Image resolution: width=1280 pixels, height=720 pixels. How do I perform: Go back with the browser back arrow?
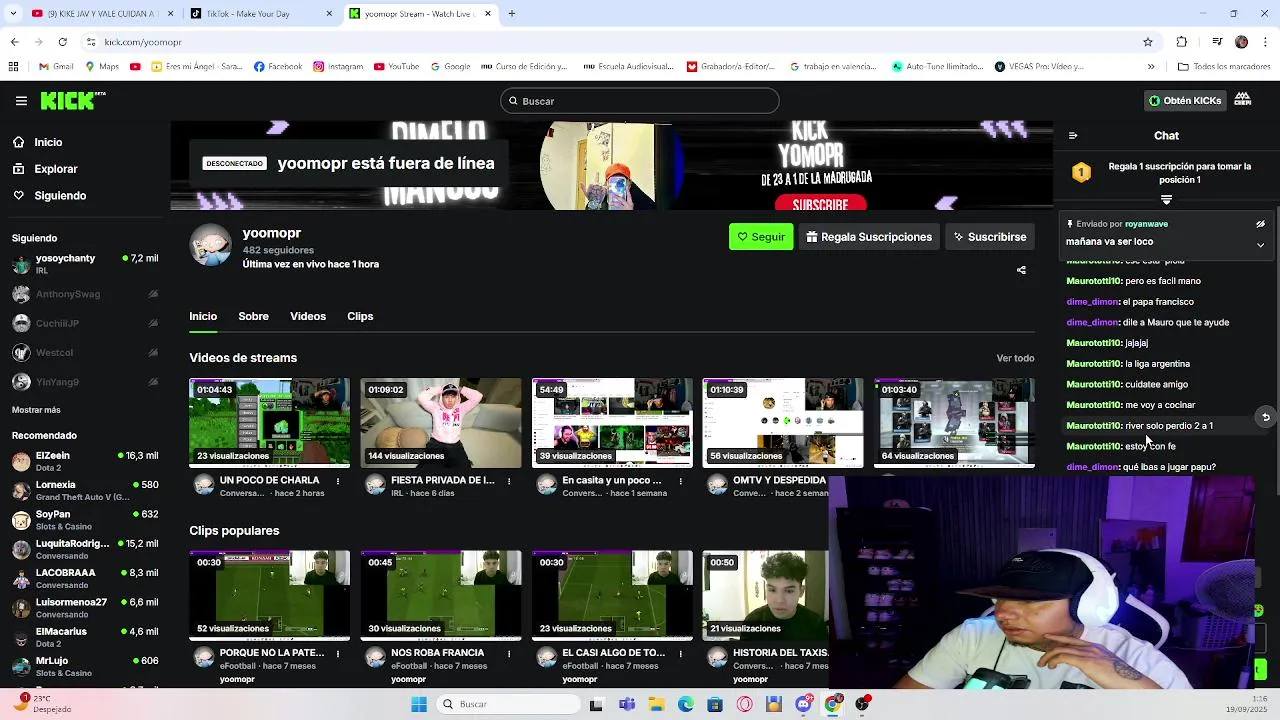point(14,42)
